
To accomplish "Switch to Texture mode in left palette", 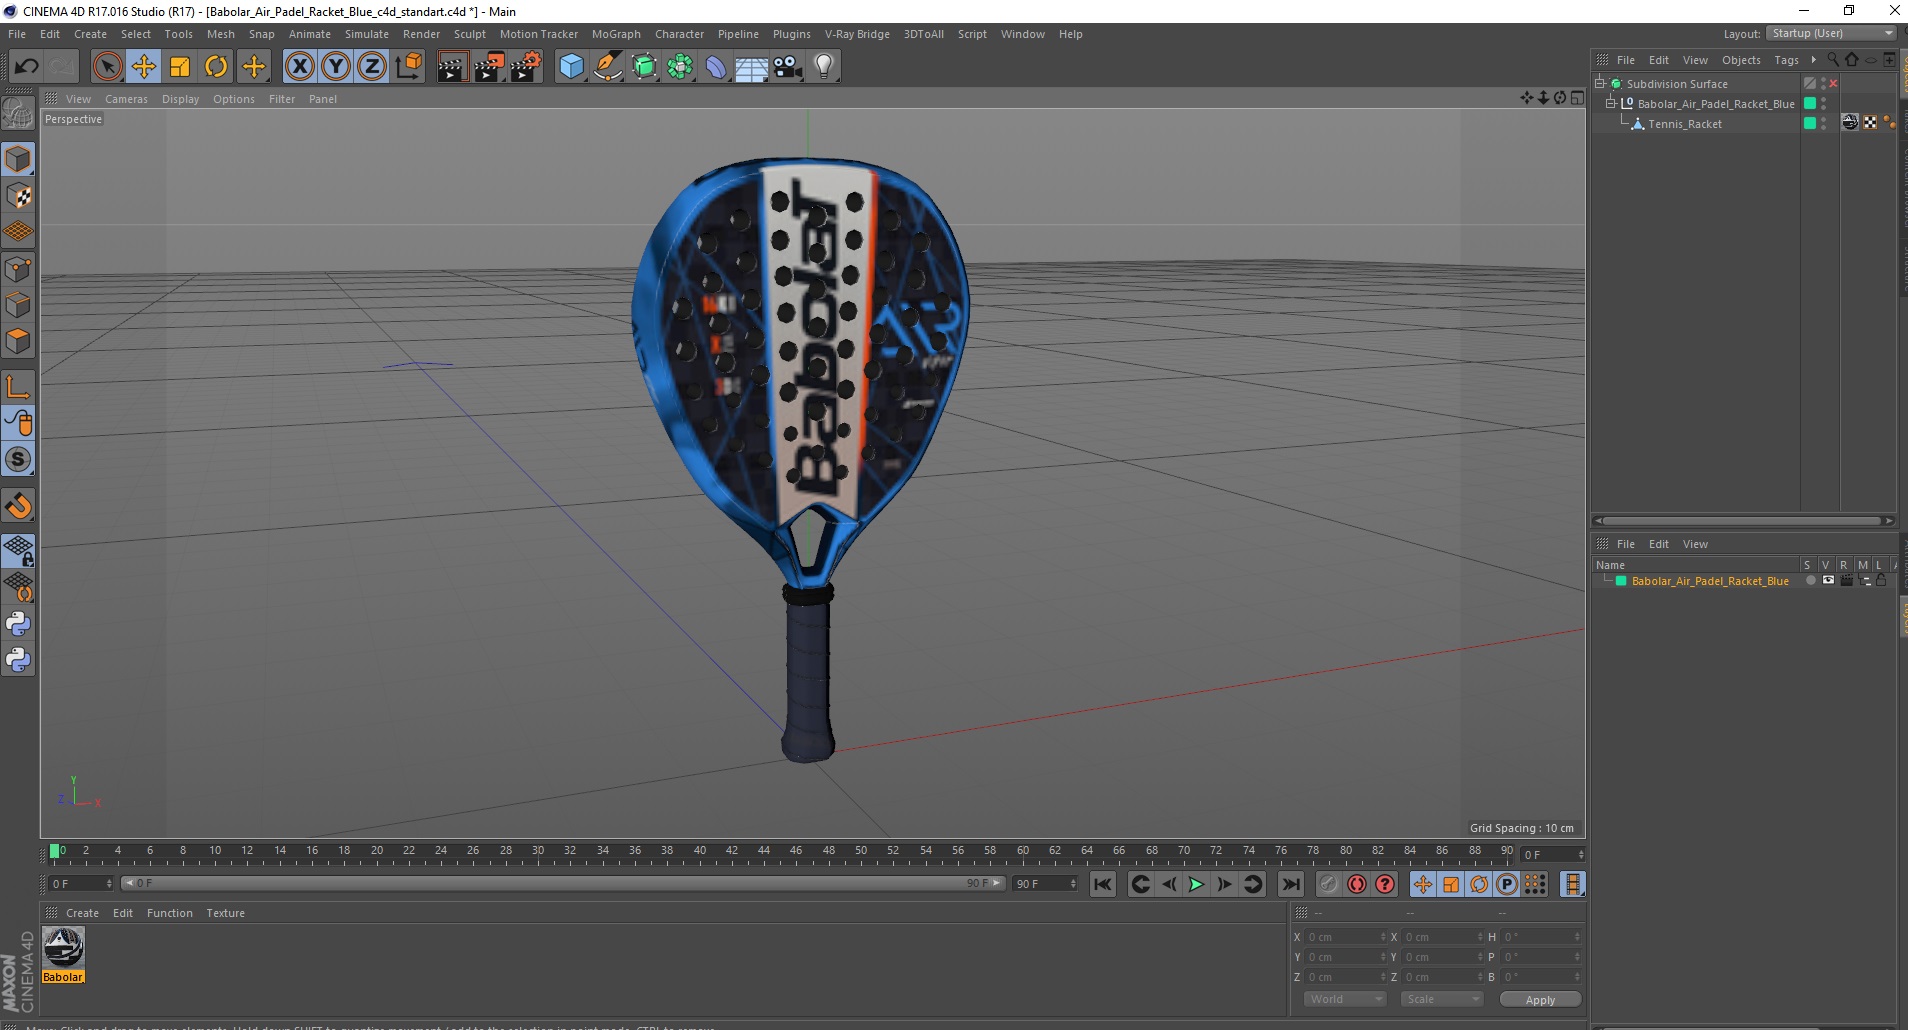I will 18,196.
